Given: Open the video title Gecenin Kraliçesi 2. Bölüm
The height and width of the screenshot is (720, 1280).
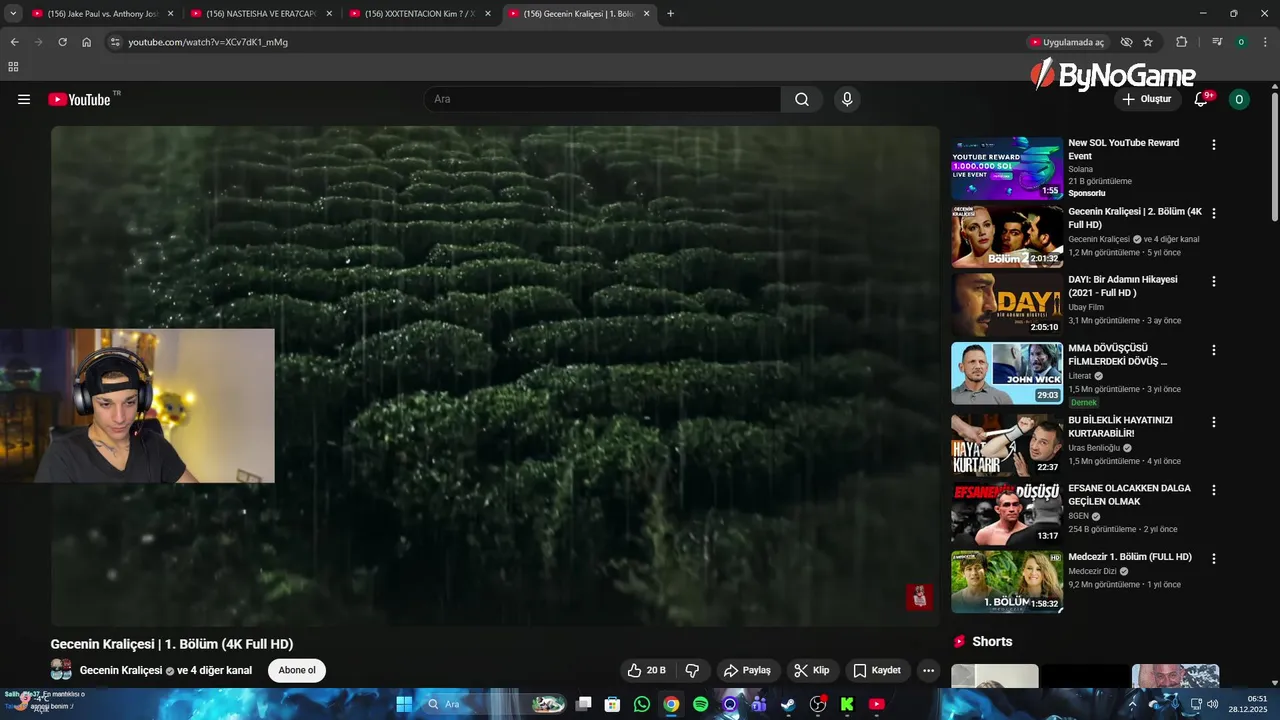Looking at the screenshot, I should (1135, 218).
